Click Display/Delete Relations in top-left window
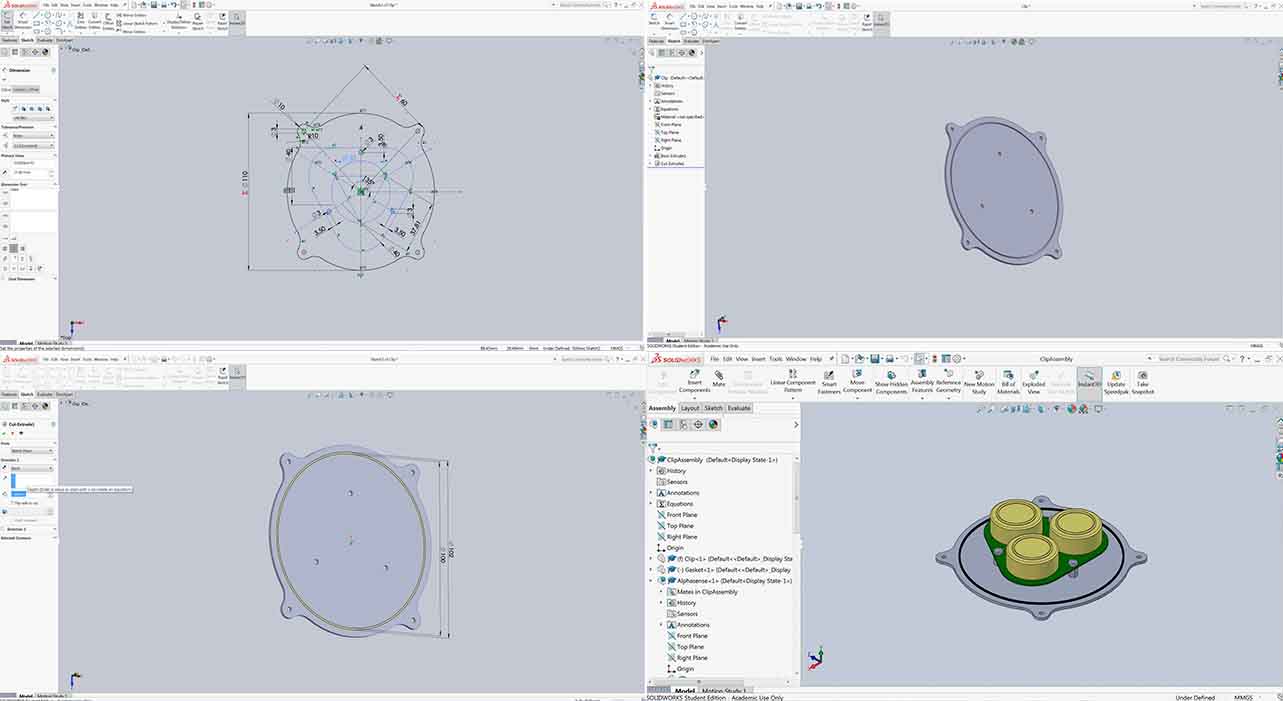Screen dimensions: 1283x701 tap(178, 21)
